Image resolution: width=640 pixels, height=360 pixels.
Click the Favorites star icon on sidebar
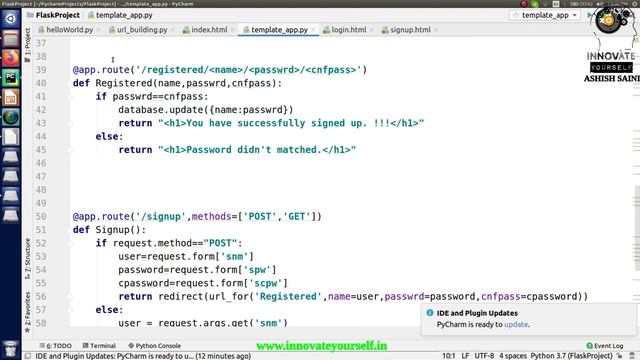28,330
